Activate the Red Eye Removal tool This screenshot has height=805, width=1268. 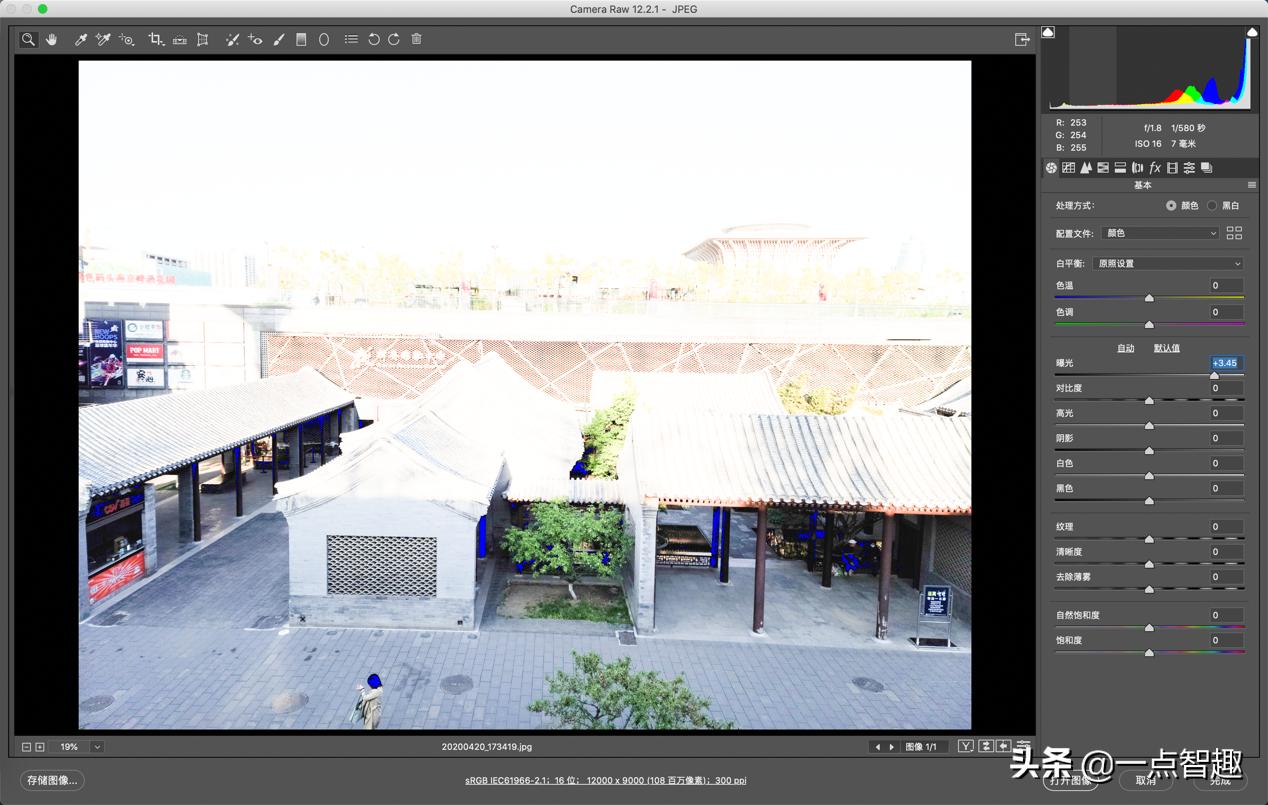pos(255,39)
